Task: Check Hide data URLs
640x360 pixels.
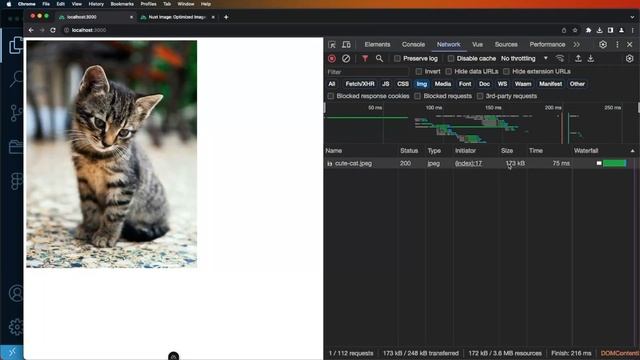Action: click(x=449, y=71)
